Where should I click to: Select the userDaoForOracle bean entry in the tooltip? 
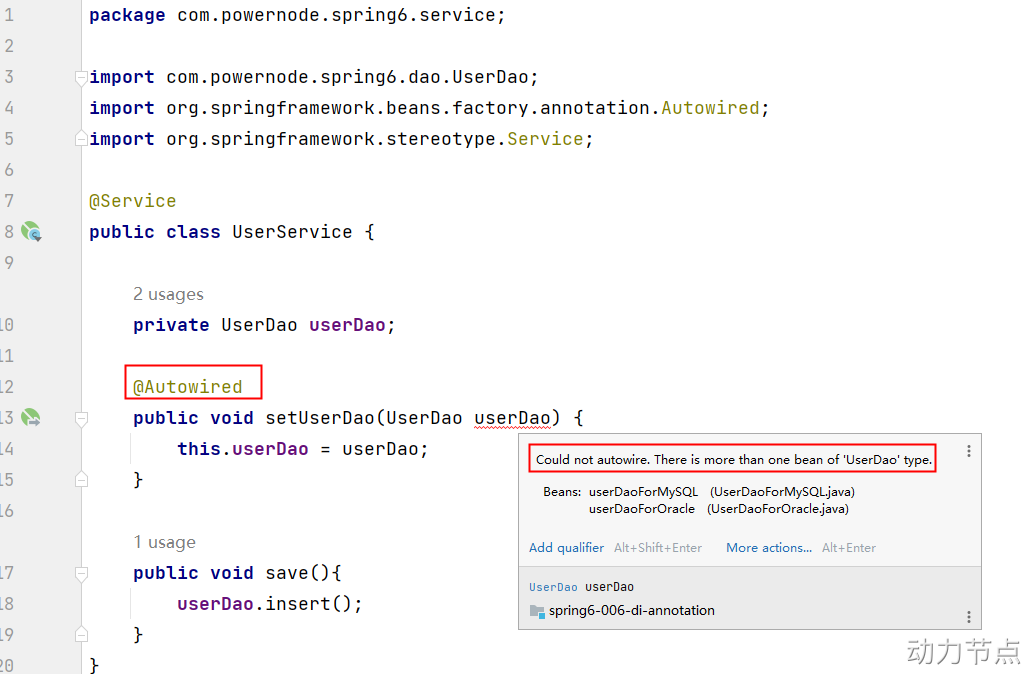(x=642, y=508)
